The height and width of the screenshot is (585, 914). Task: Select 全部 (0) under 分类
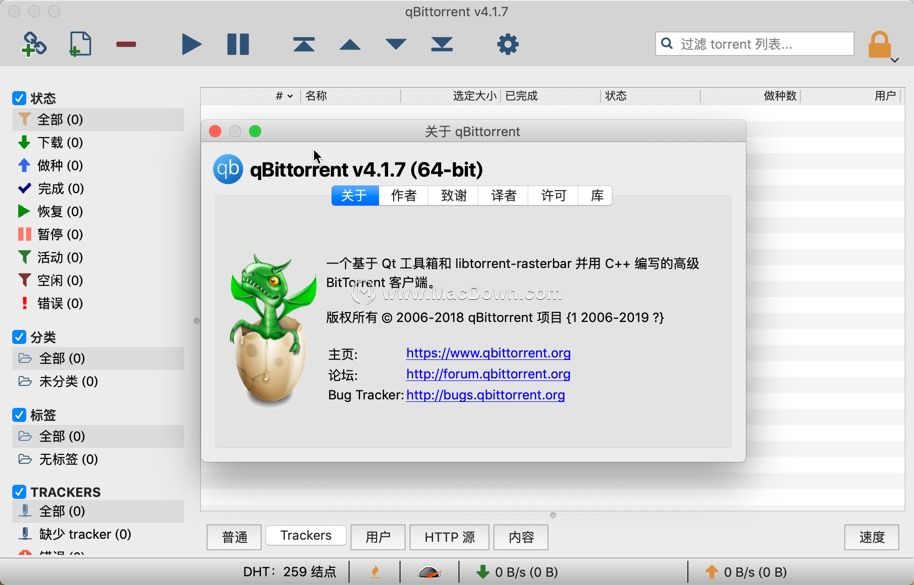(98, 358)
